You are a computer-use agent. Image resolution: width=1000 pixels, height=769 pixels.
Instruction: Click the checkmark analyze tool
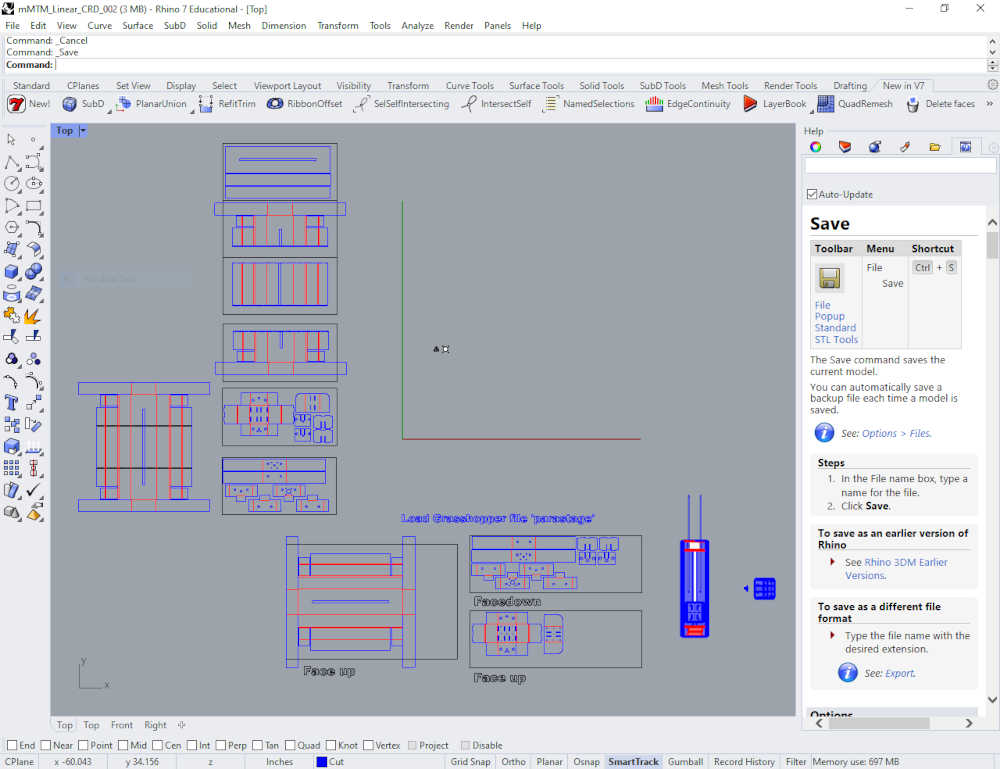[x=34, y=490]
